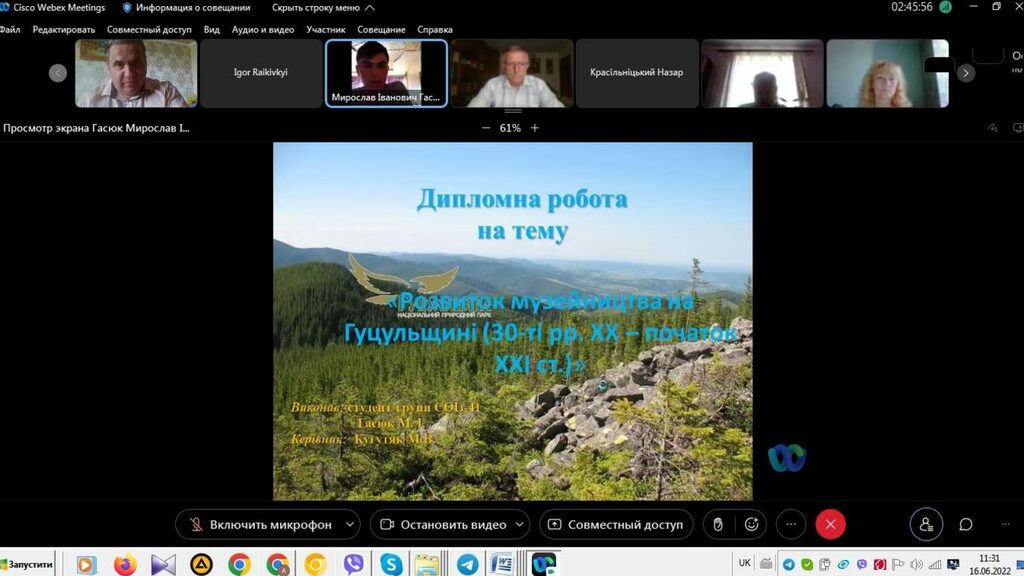Screen dimensions: 1024x576
Task: Click the Совместный доступ share button
Action: pyautogui.click(x=615, y=524)
